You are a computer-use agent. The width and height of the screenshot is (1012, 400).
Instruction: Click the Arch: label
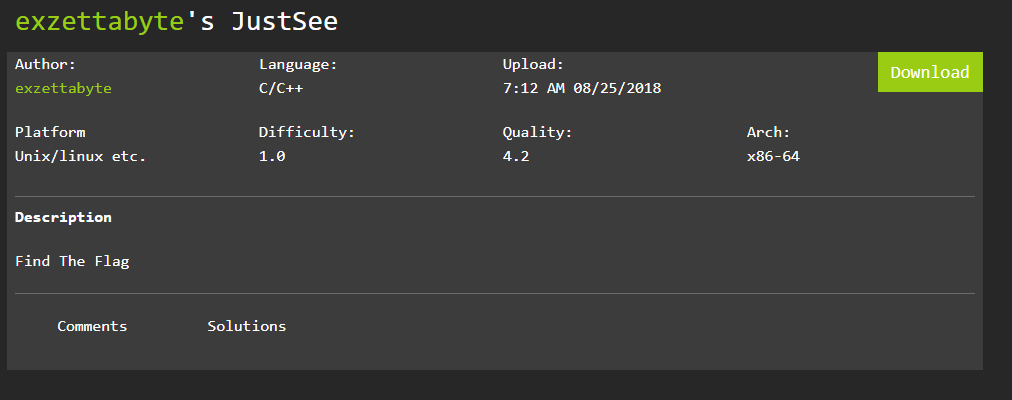click(x=768, y=132)
